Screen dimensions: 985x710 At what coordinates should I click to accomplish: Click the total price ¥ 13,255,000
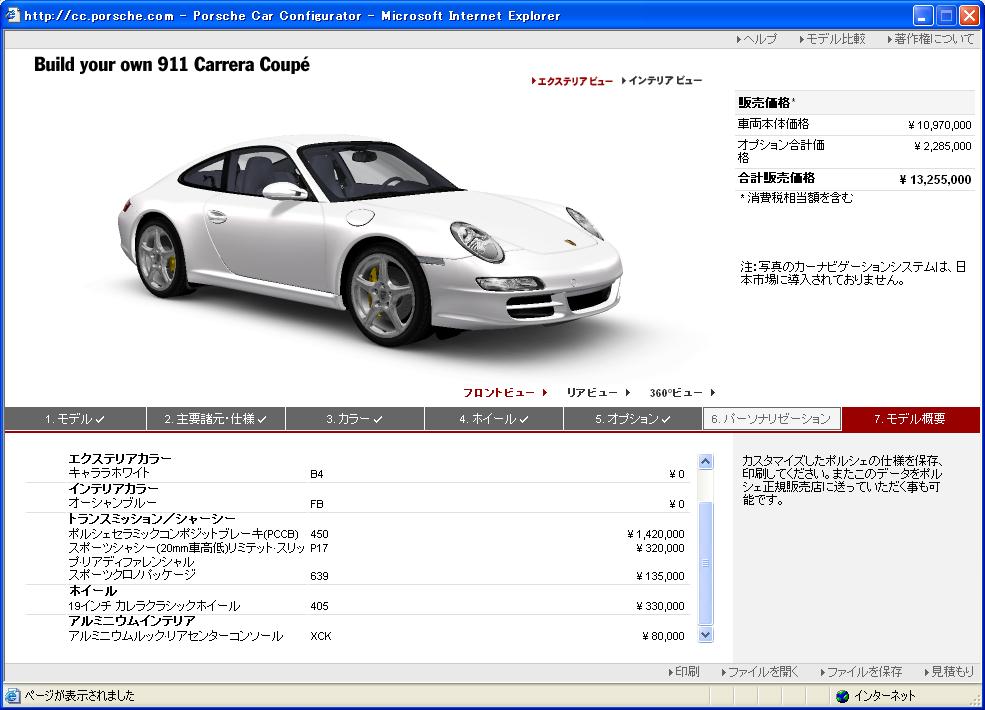coord(935,180)
